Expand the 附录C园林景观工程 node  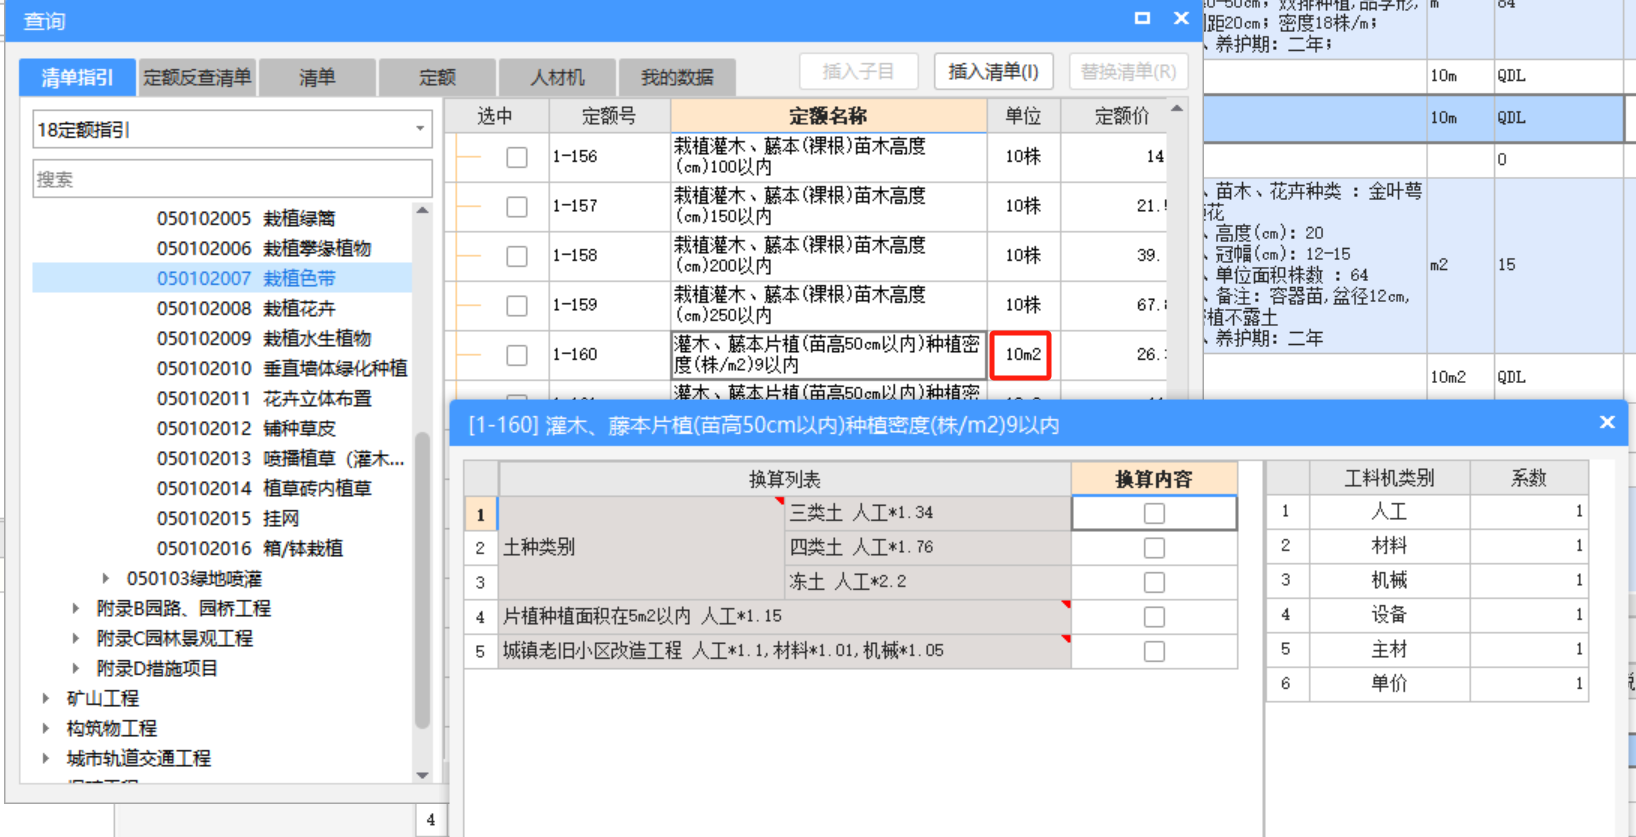point(76,638)
